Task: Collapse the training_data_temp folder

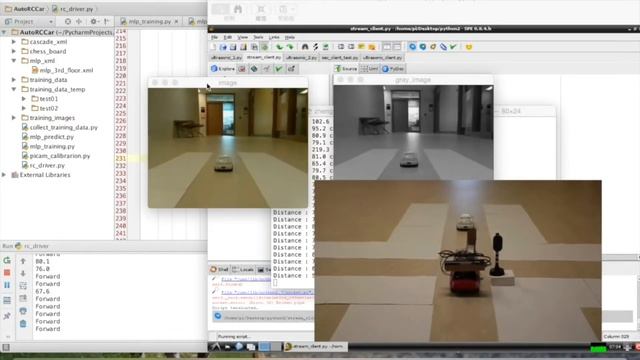Action: (x=14, y=89)
